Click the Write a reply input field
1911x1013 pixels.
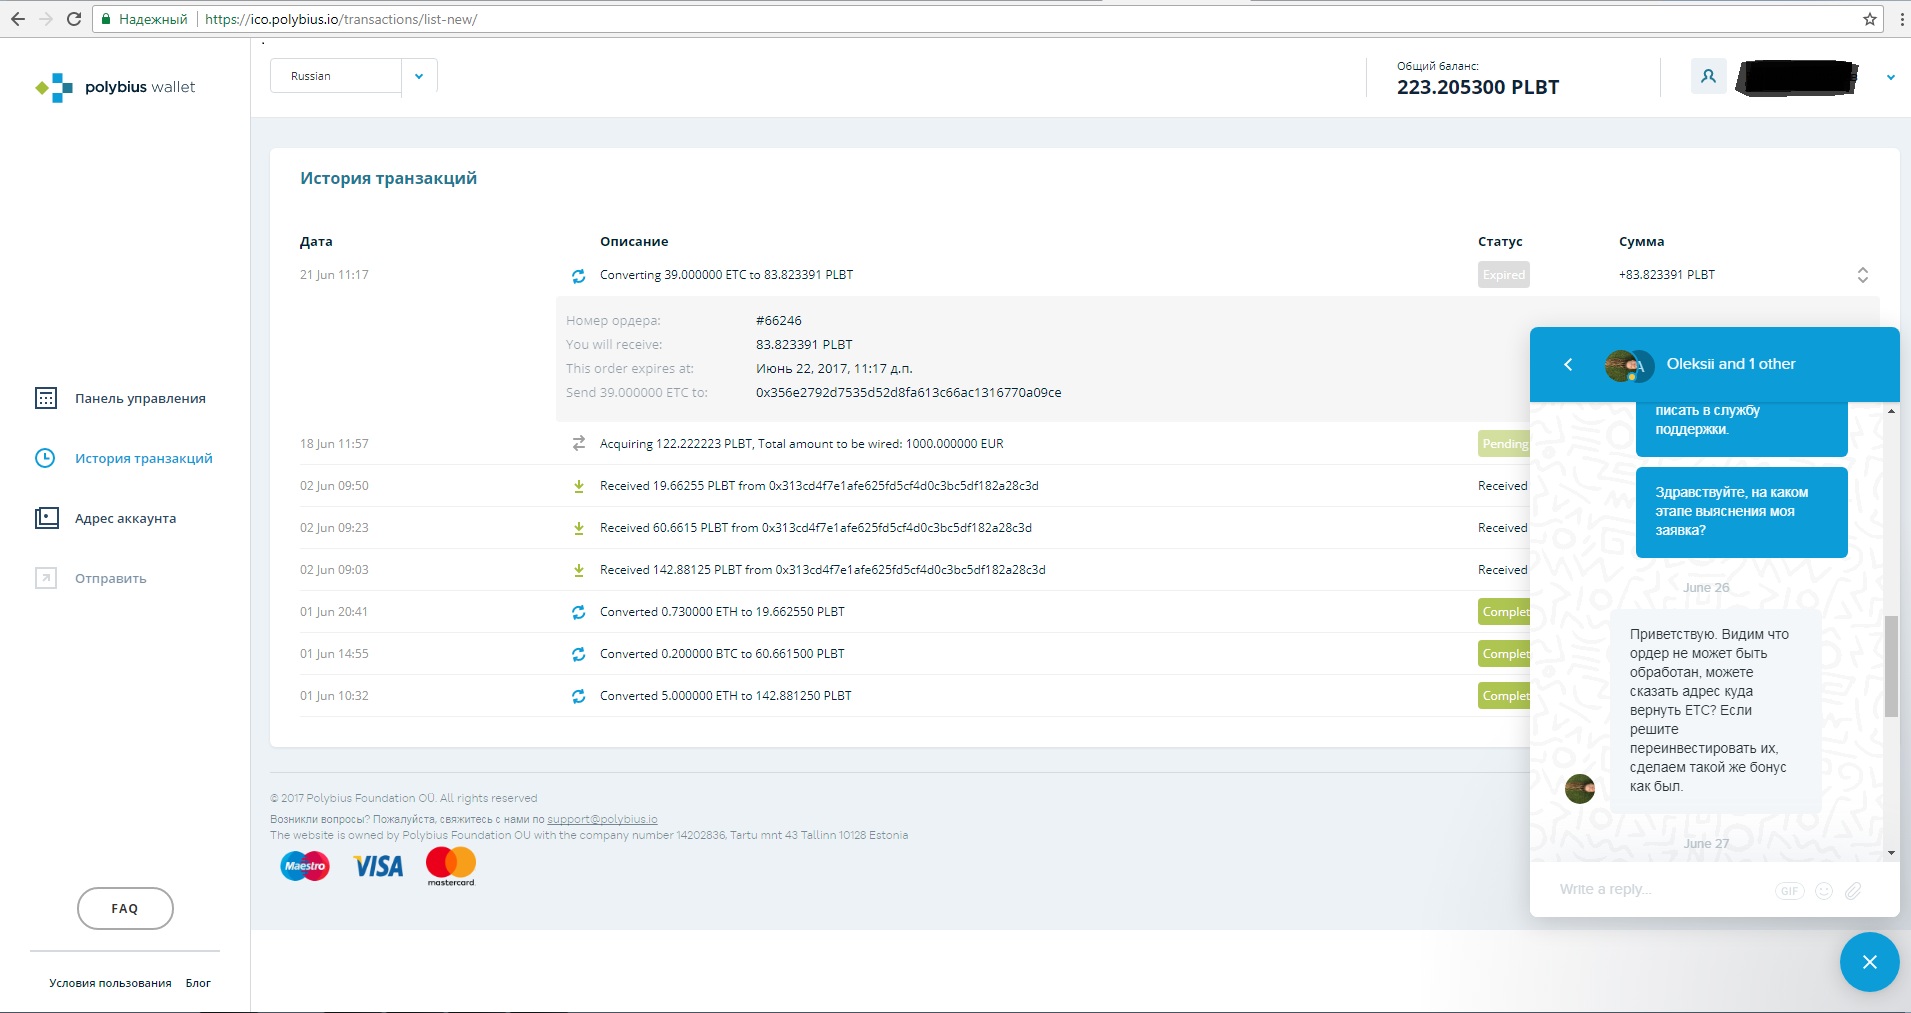click(1660, 890)
